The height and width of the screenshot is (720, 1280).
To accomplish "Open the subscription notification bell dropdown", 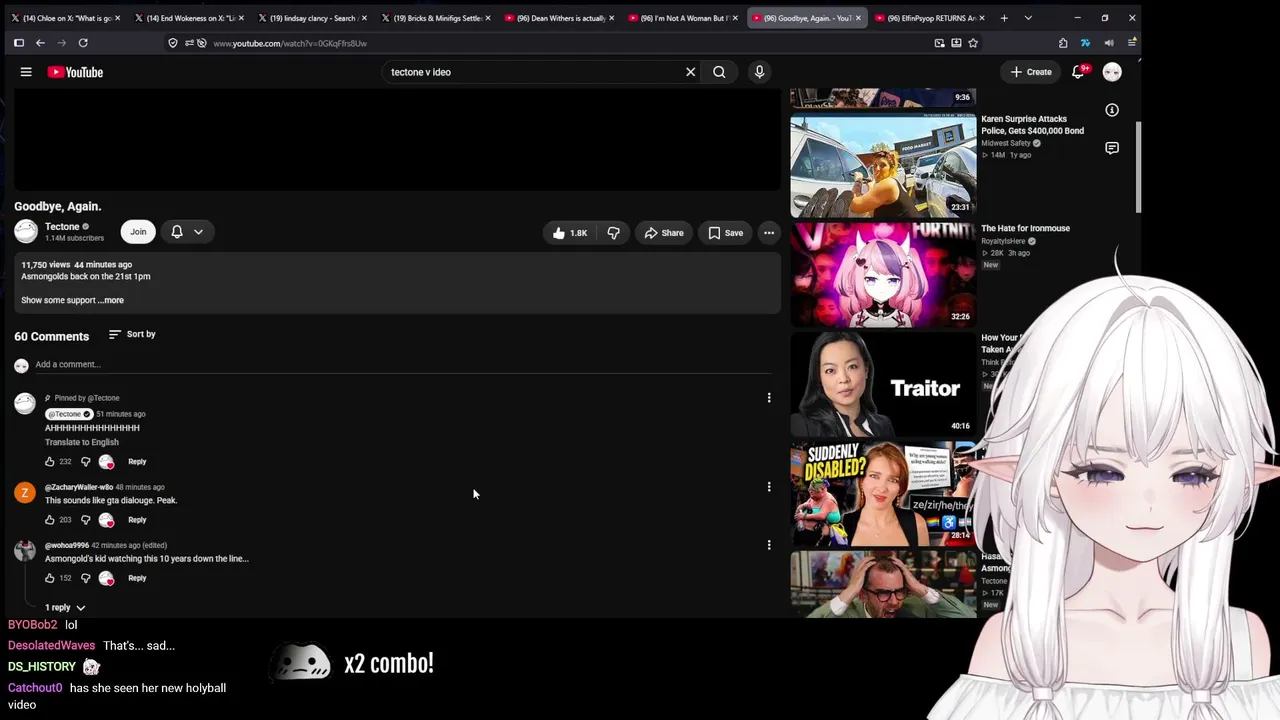I will click(186, 232).
